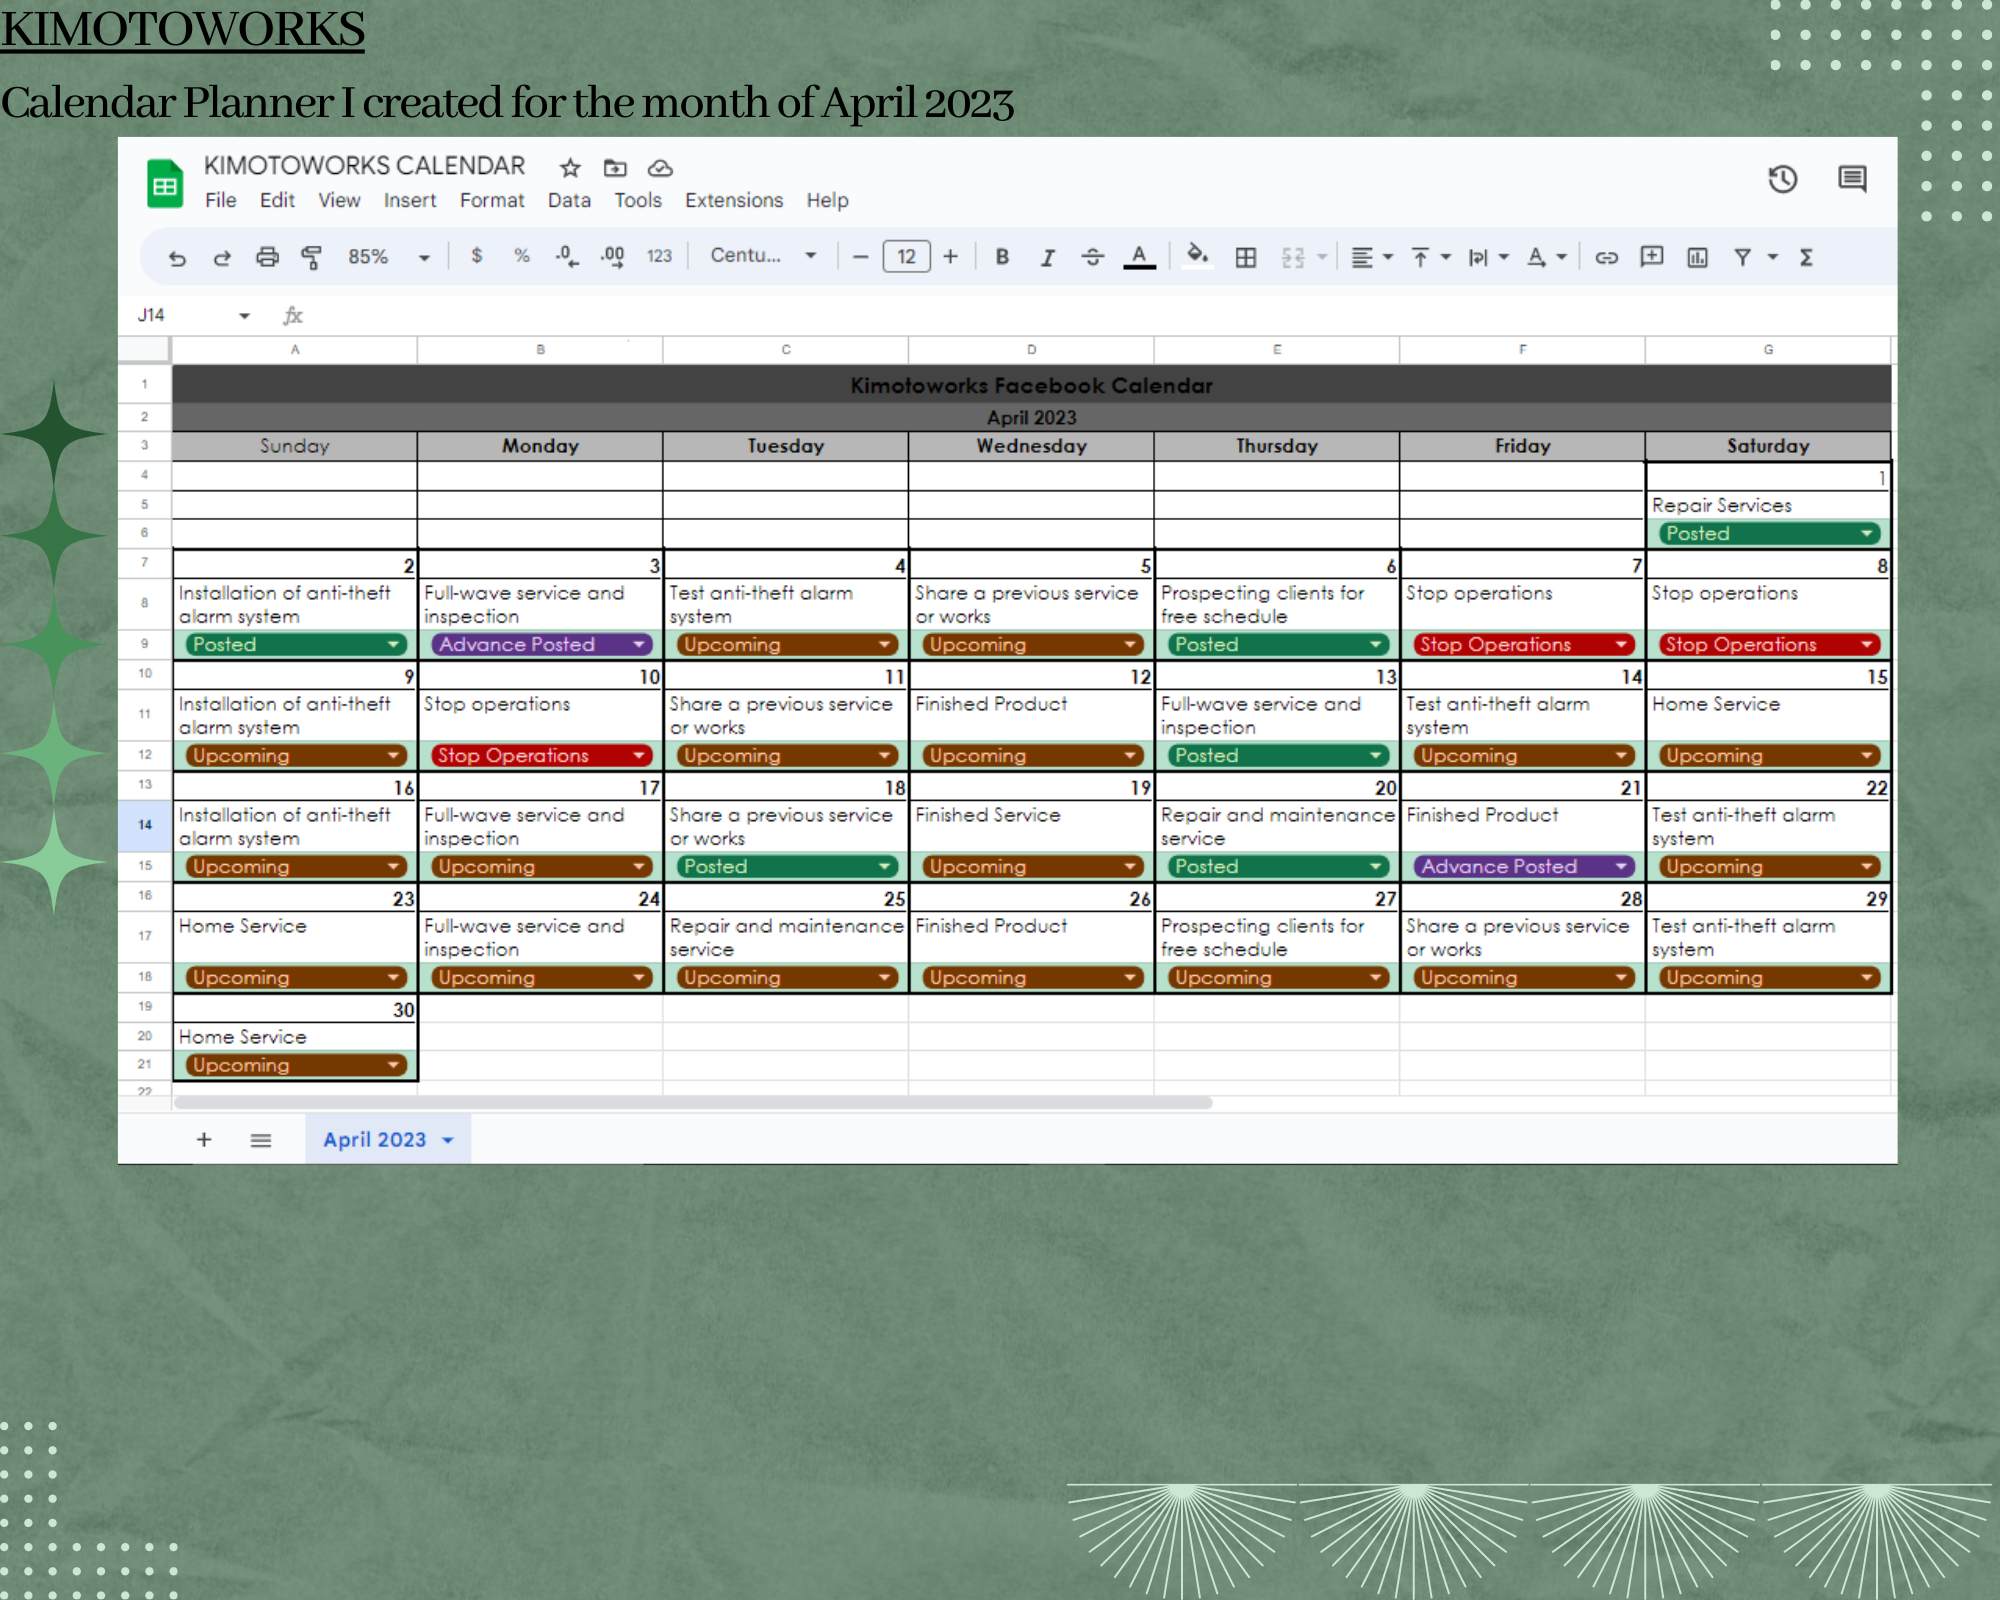This screenshot has width=2000, height=1600.
Task: Star the KIMOTOWORKS CALENDAR document
Action: click(570, 168)
